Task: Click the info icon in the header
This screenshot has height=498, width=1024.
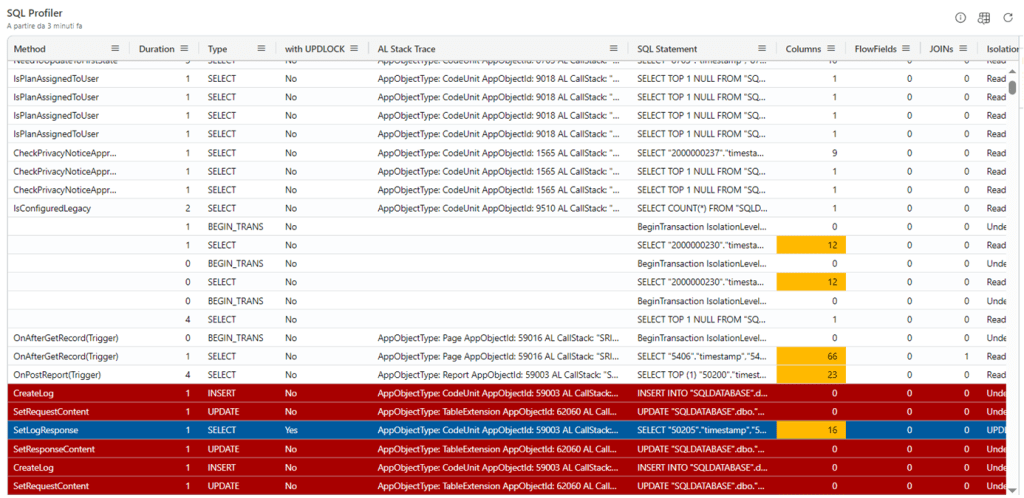Action: 961,17
